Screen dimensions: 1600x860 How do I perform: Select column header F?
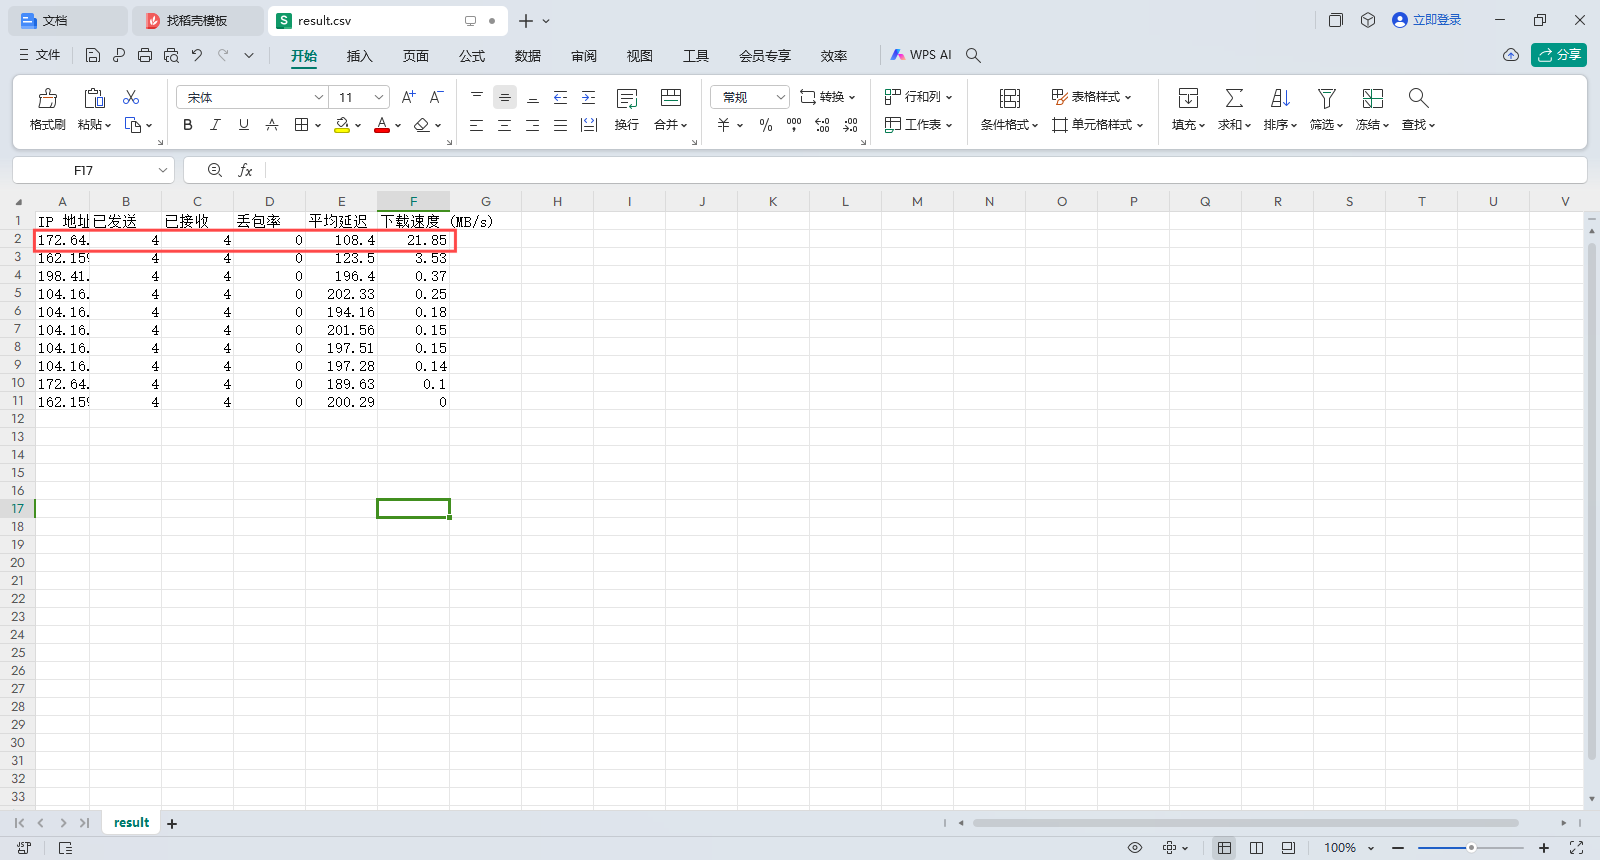[413, 201]
